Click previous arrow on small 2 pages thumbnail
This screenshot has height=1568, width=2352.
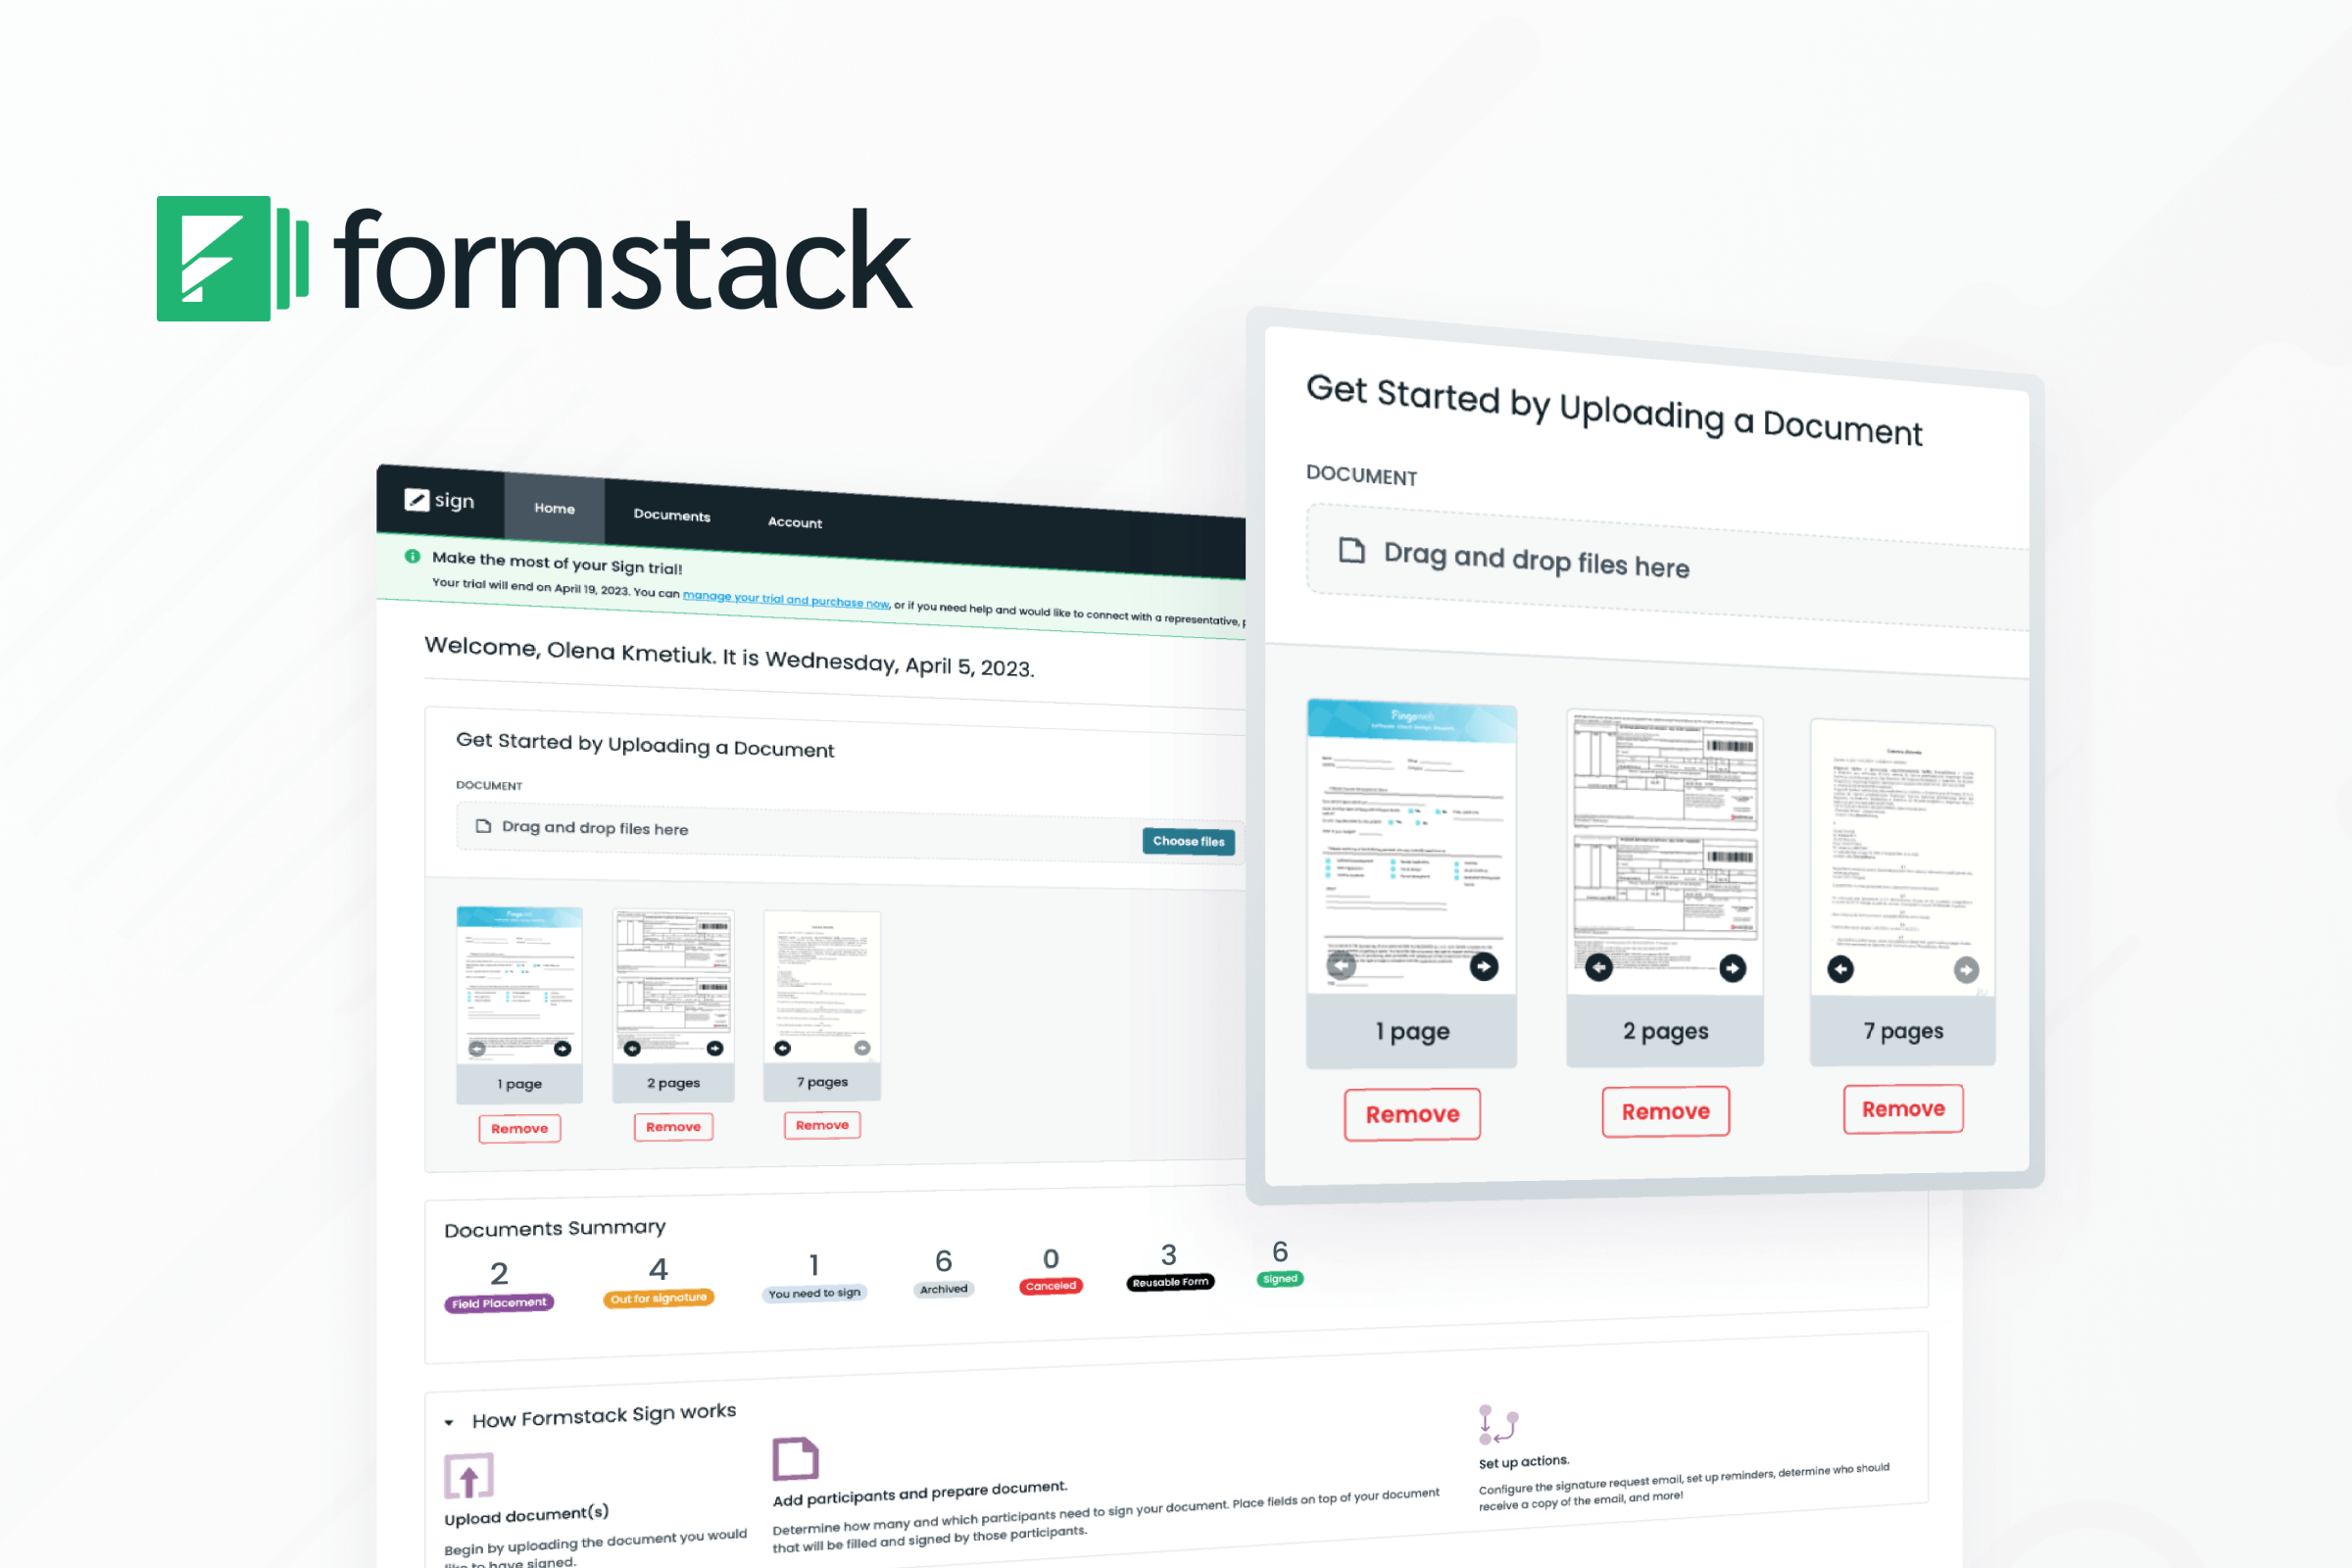[x=632, y=1048]
